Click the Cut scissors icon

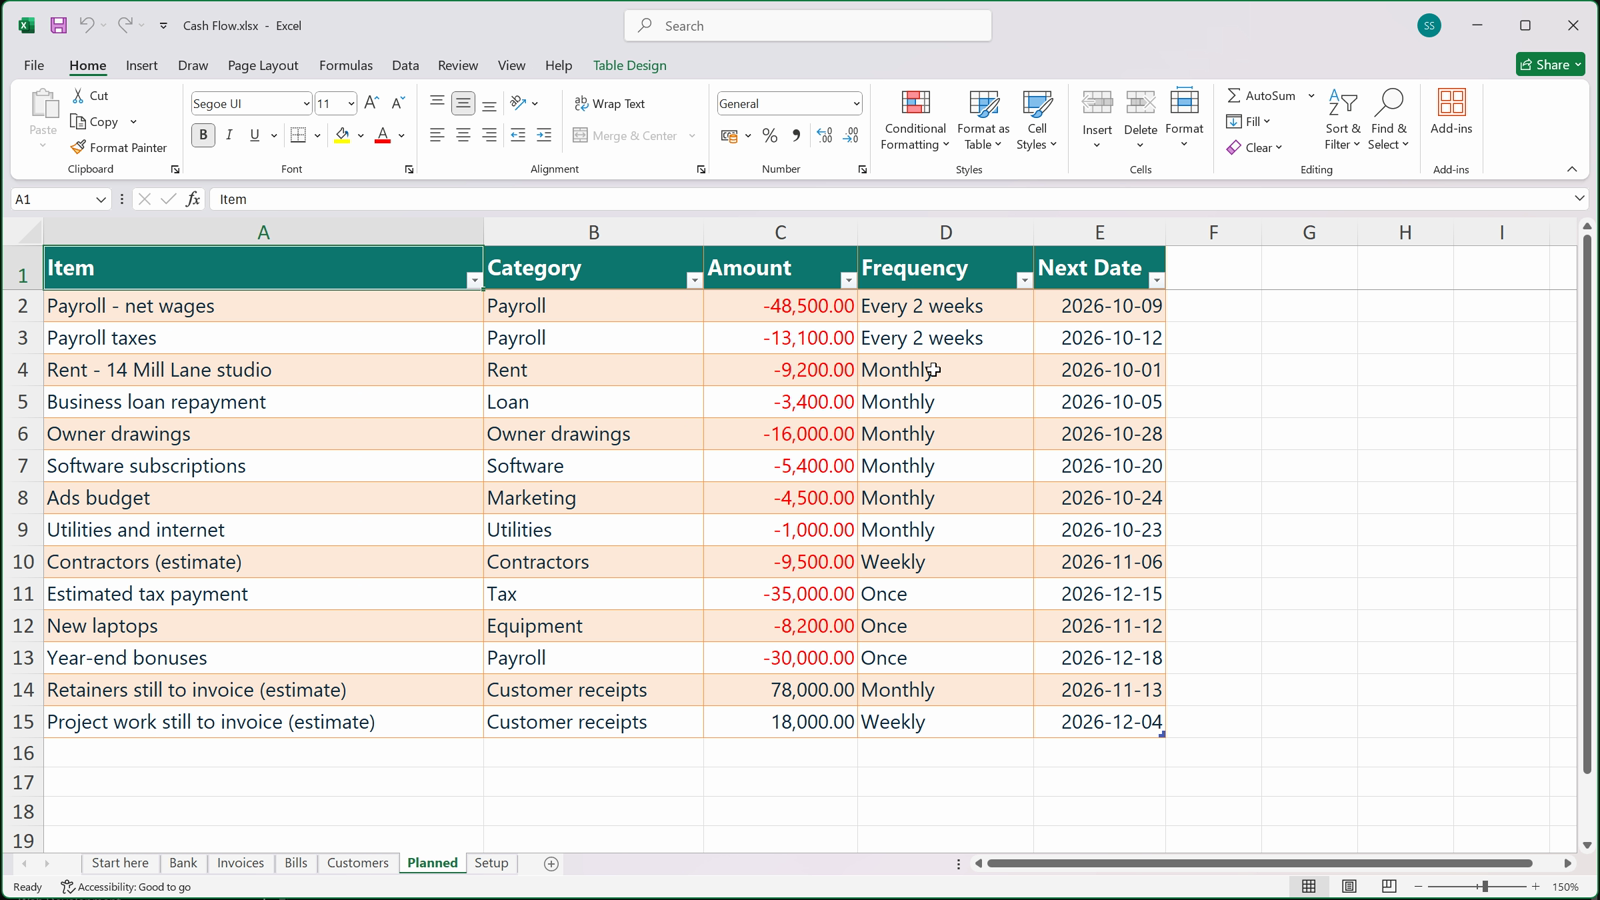[78, 95]
